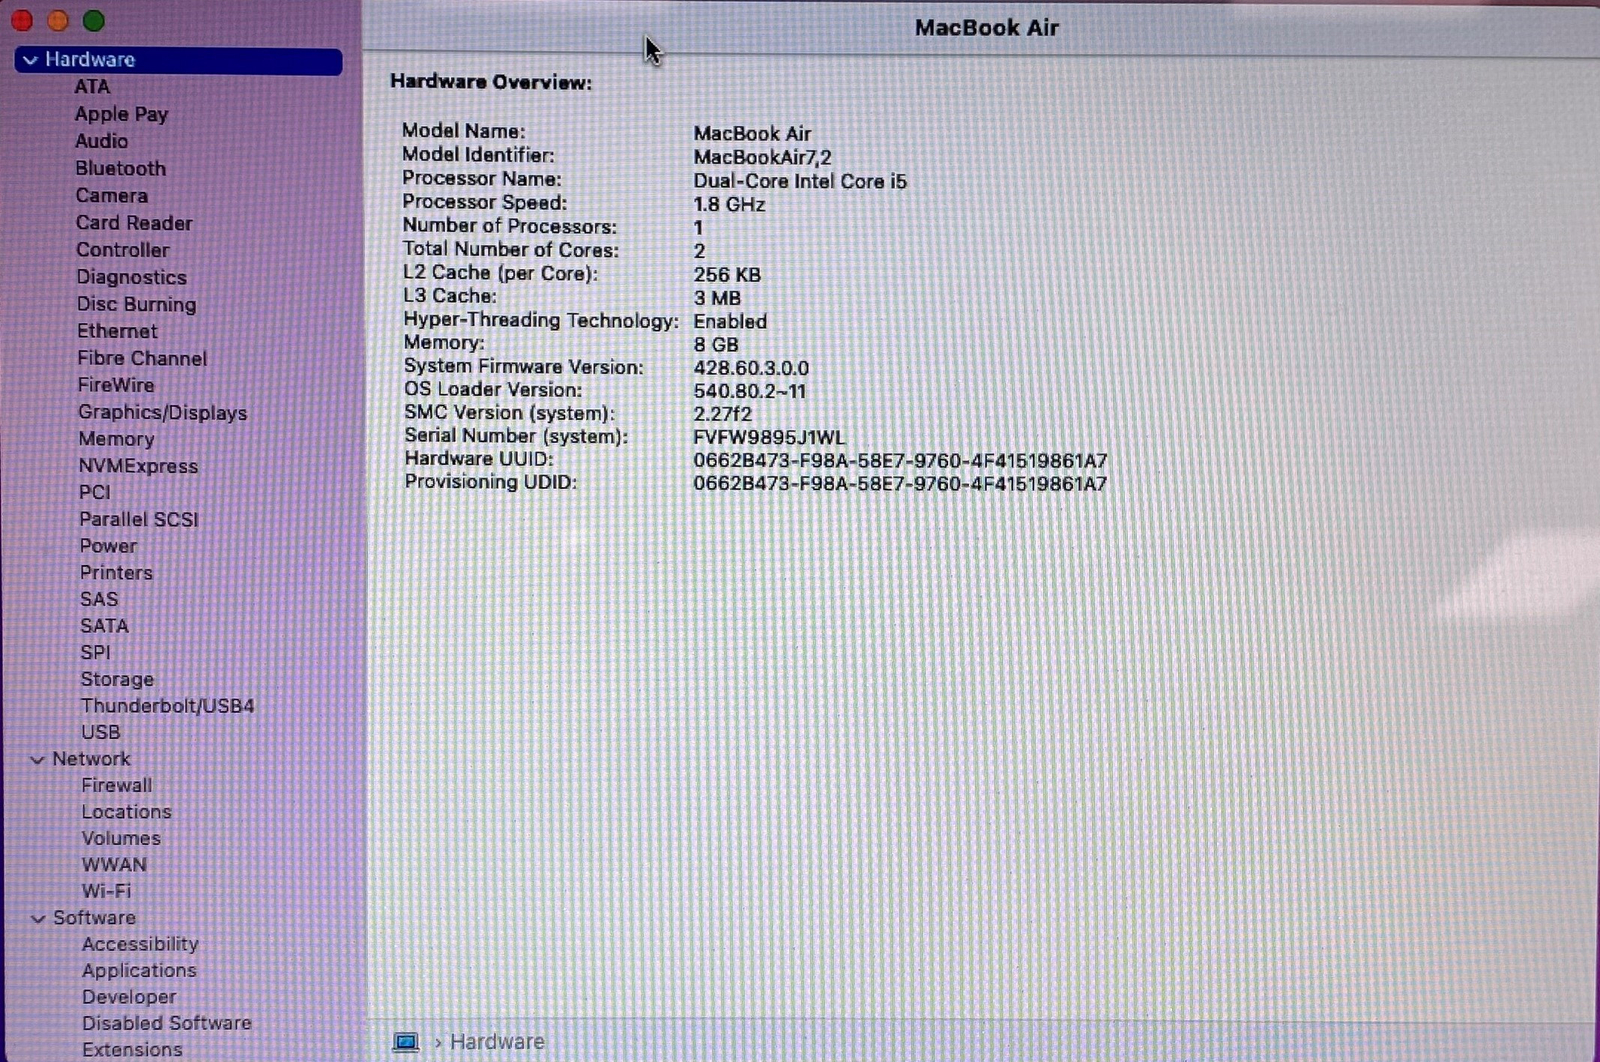Open the FireWire entry

116,385
